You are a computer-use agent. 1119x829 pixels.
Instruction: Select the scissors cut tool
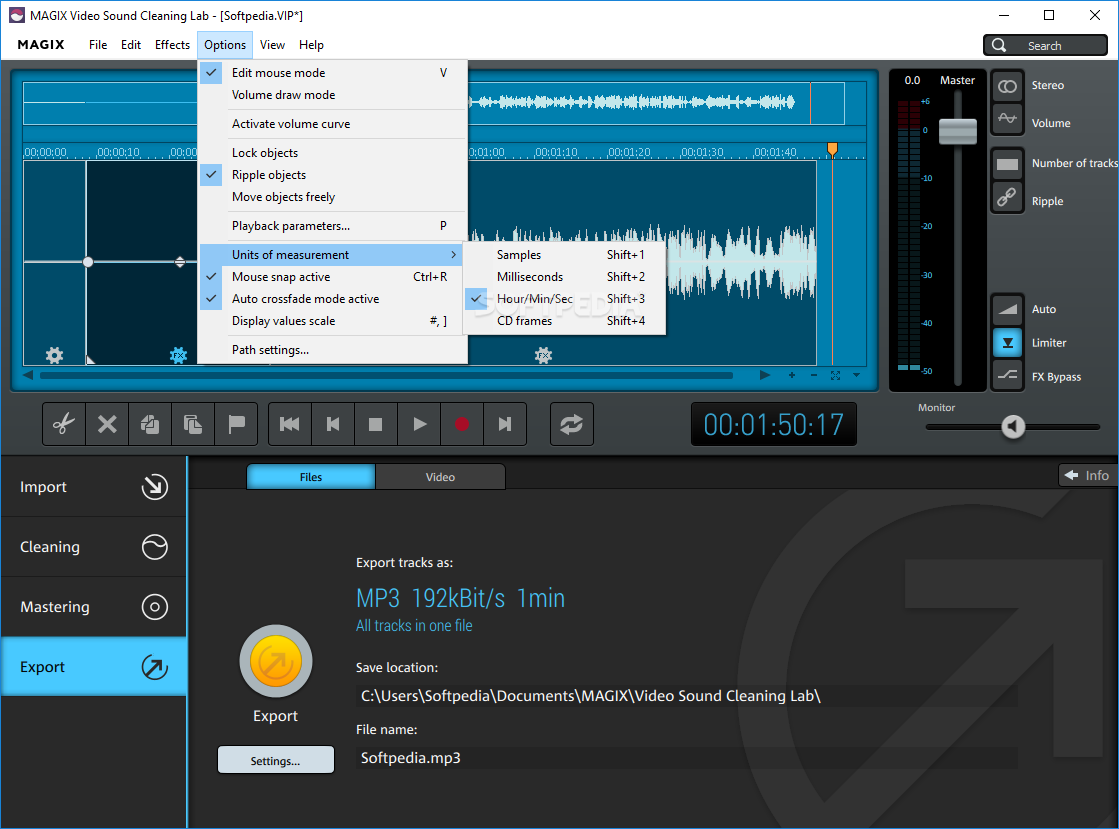(x=64, y=424)
